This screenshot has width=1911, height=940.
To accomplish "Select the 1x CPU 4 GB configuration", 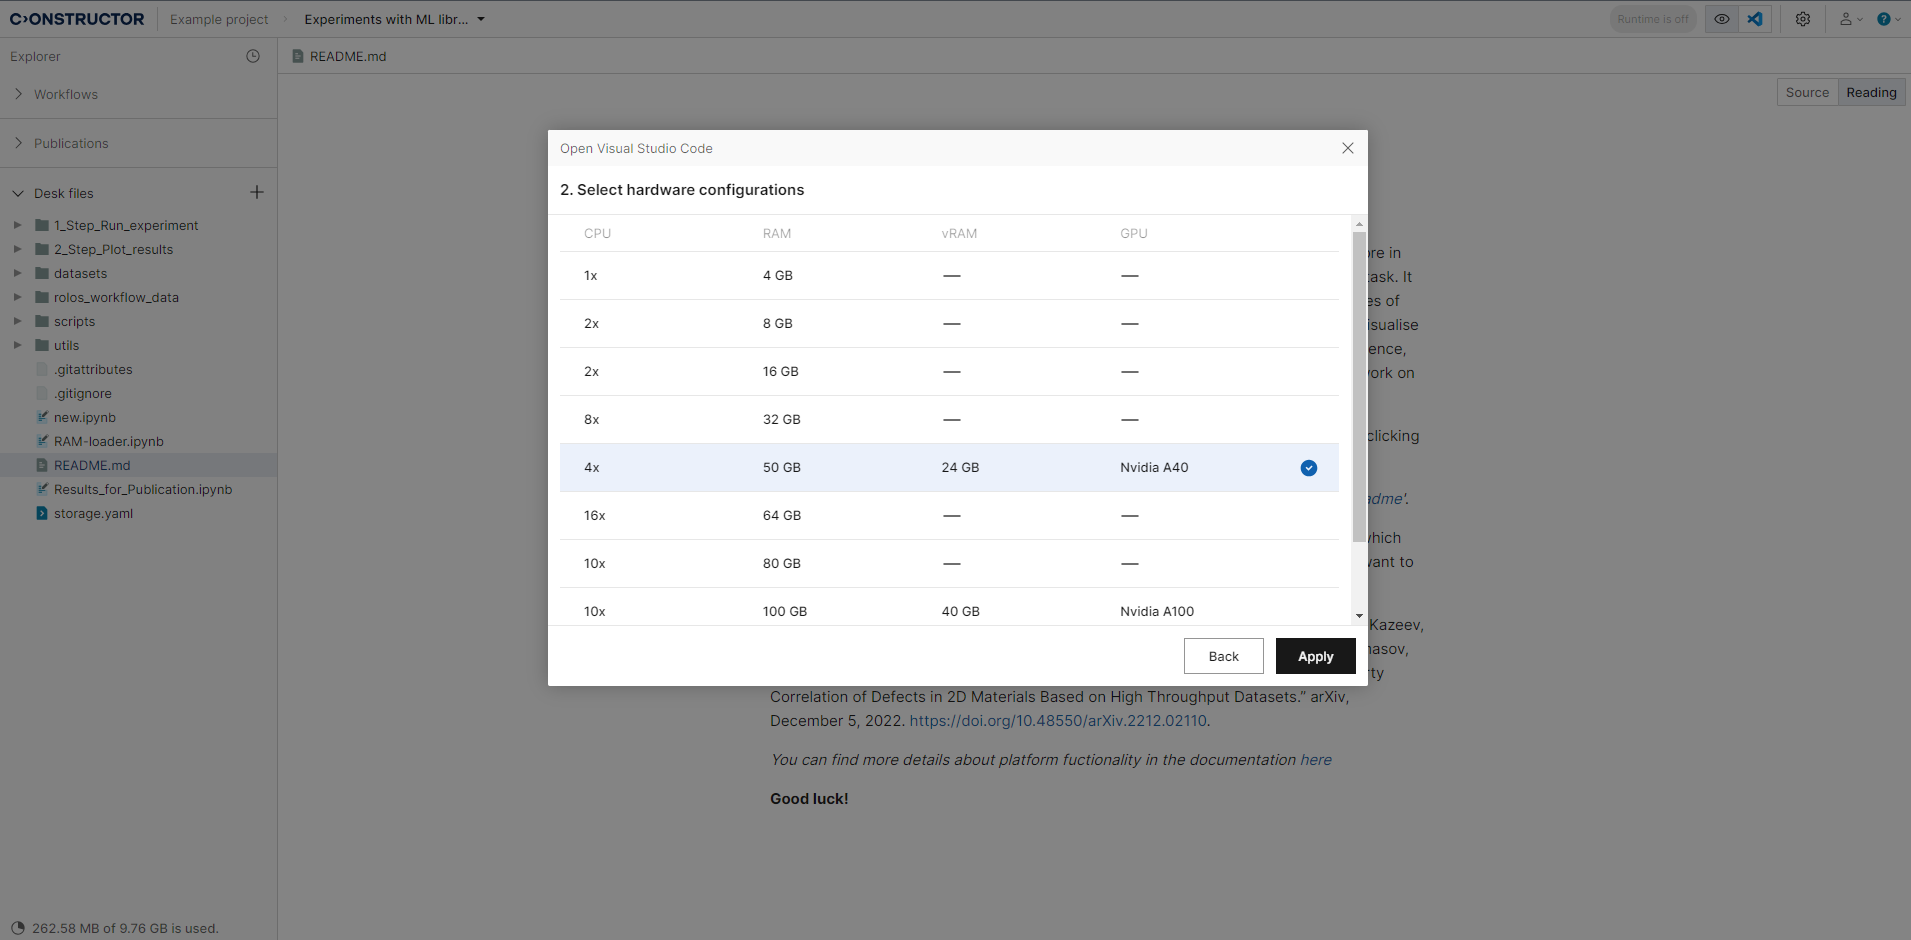I will [948, 275].
